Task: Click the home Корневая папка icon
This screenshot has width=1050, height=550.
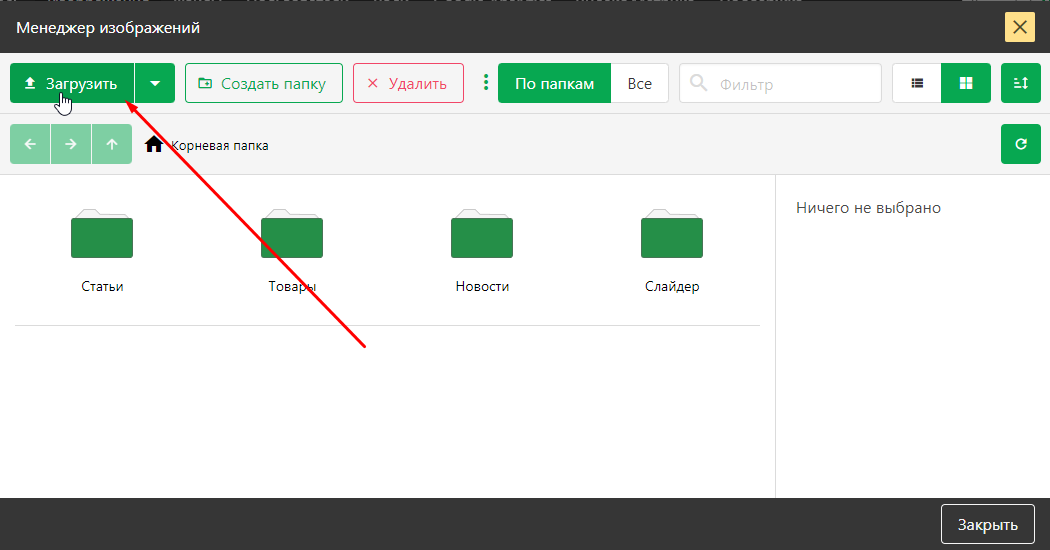Action: 154,144
